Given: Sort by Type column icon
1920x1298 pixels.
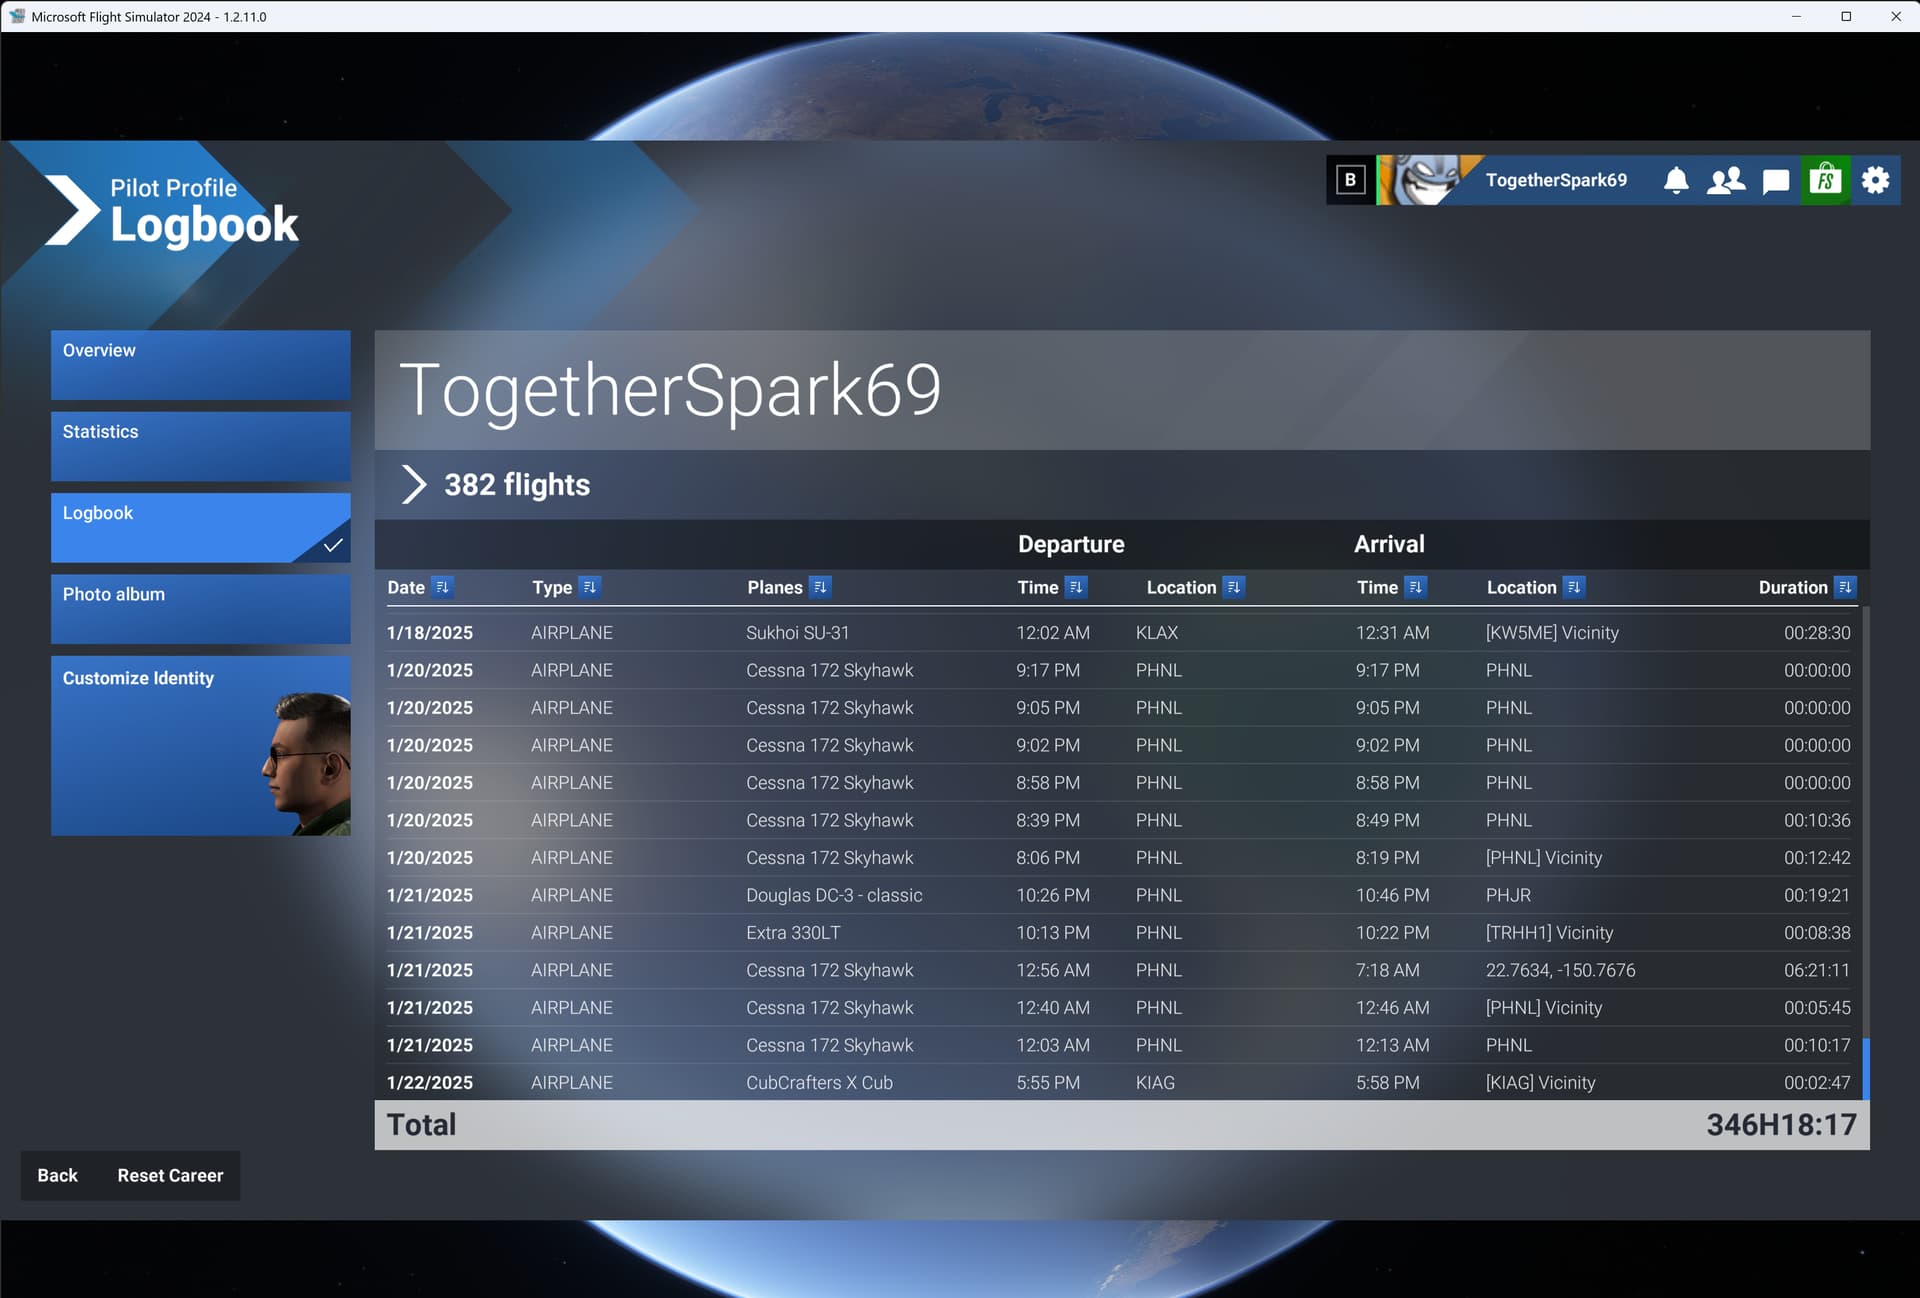Looking at the screenshot, I should coord(589,587).
